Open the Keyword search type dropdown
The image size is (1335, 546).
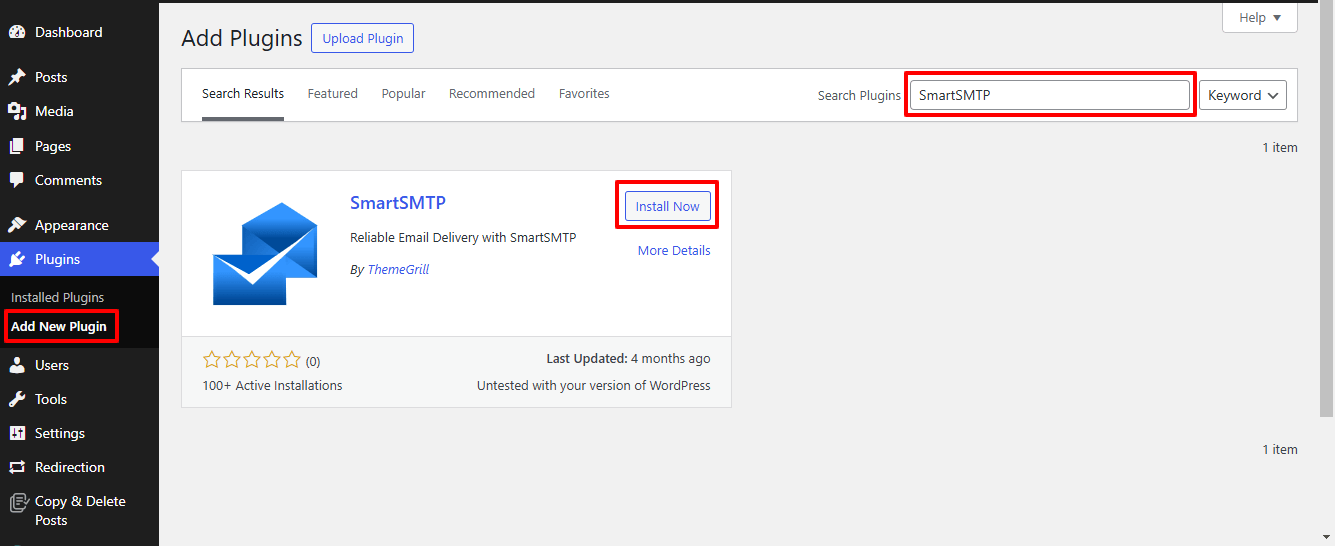pos(1243,95)
